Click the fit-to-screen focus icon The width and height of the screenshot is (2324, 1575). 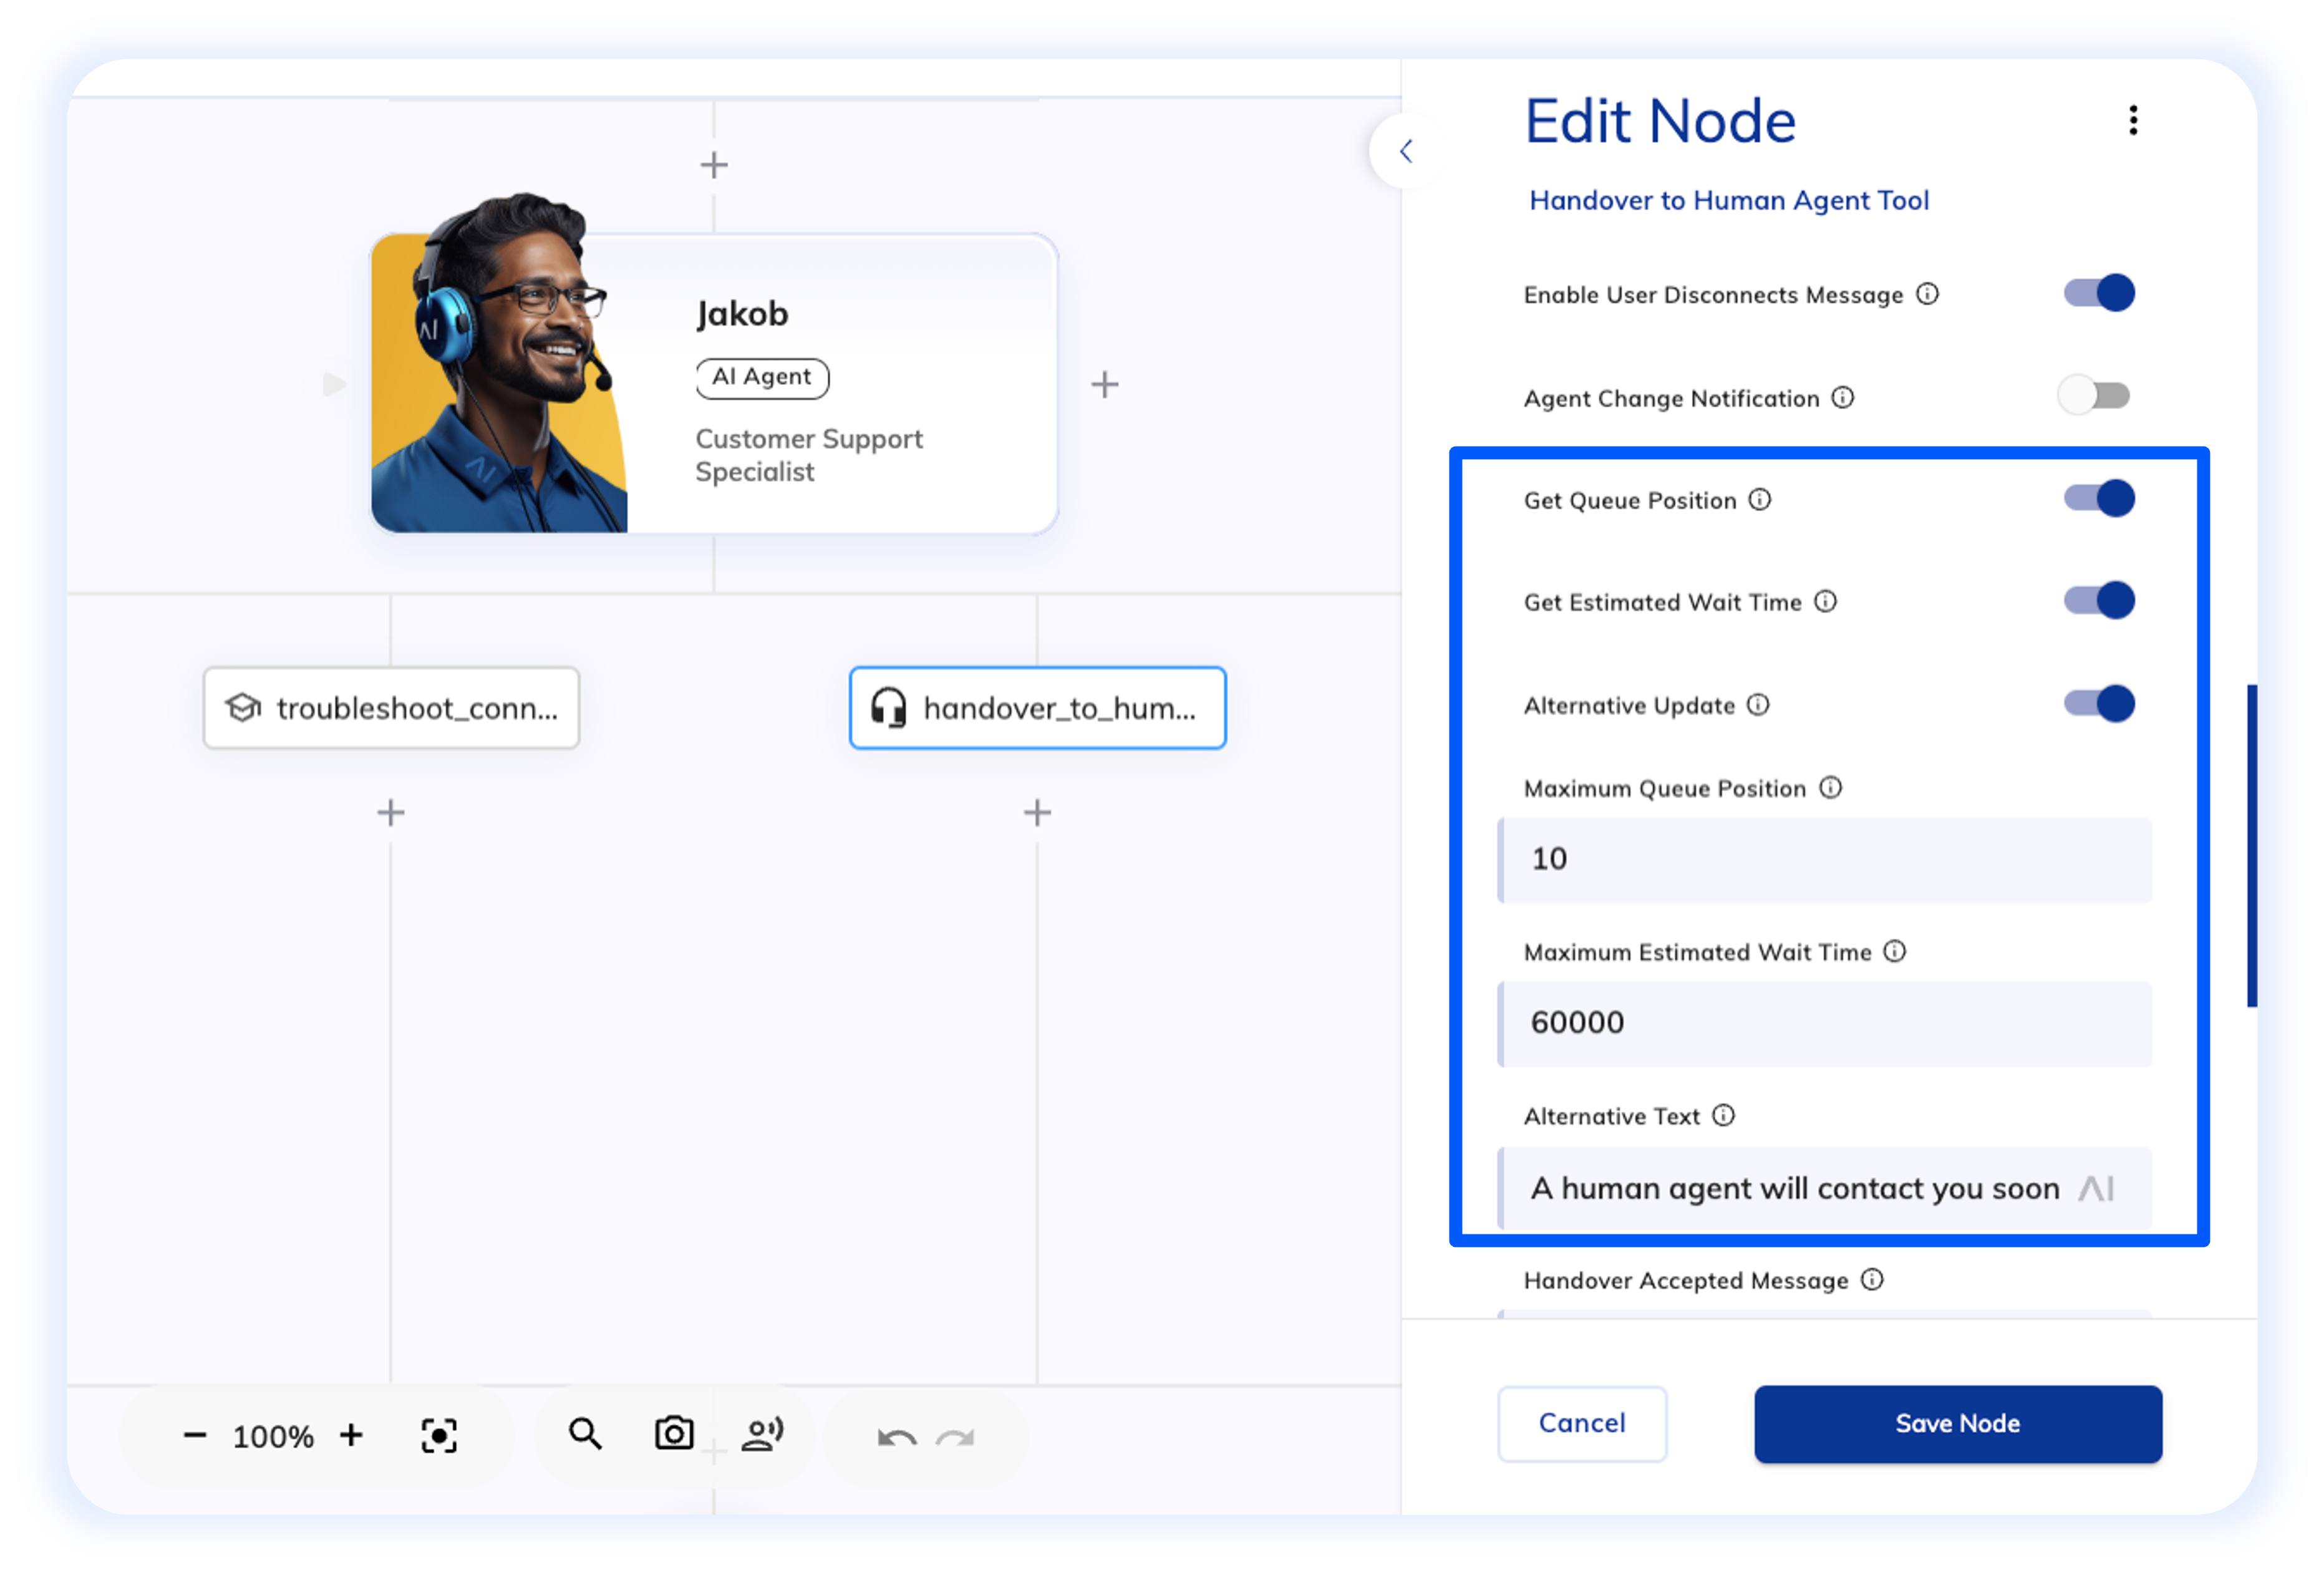pos(439,1436)
